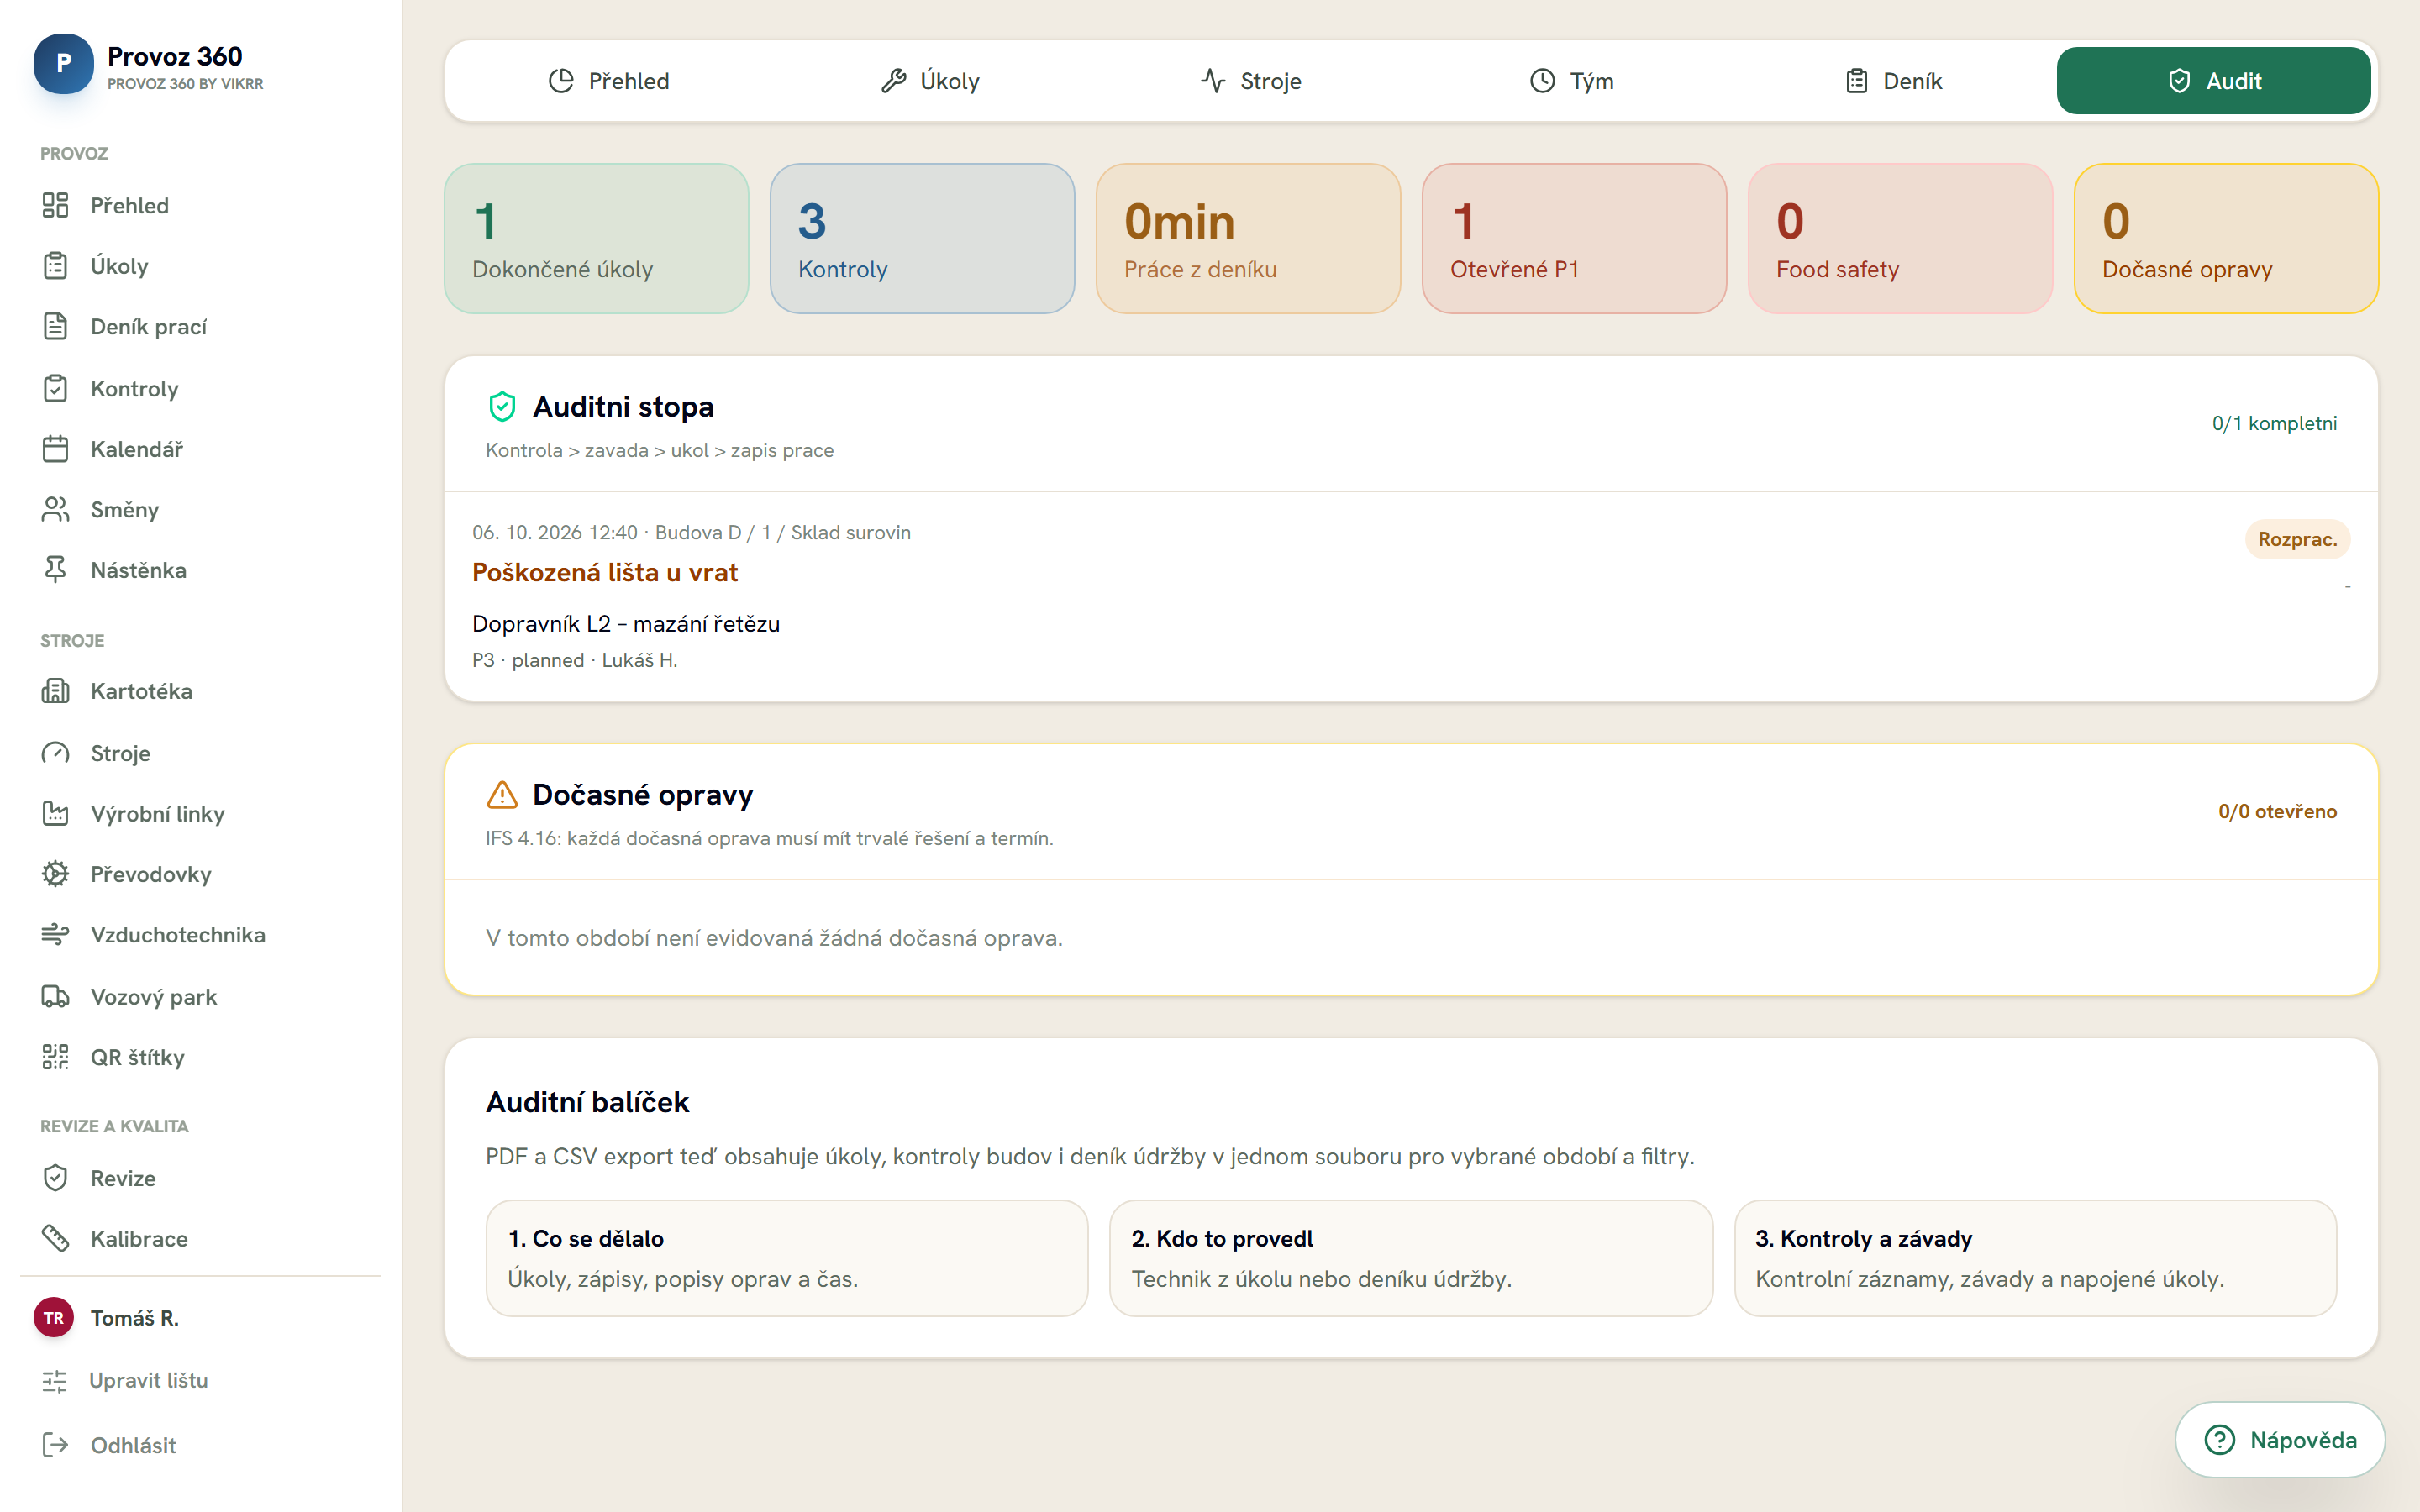Select the Kontroly clipboard-check icon
The image size is (2420, 1512).
click(x=55, y=388)
